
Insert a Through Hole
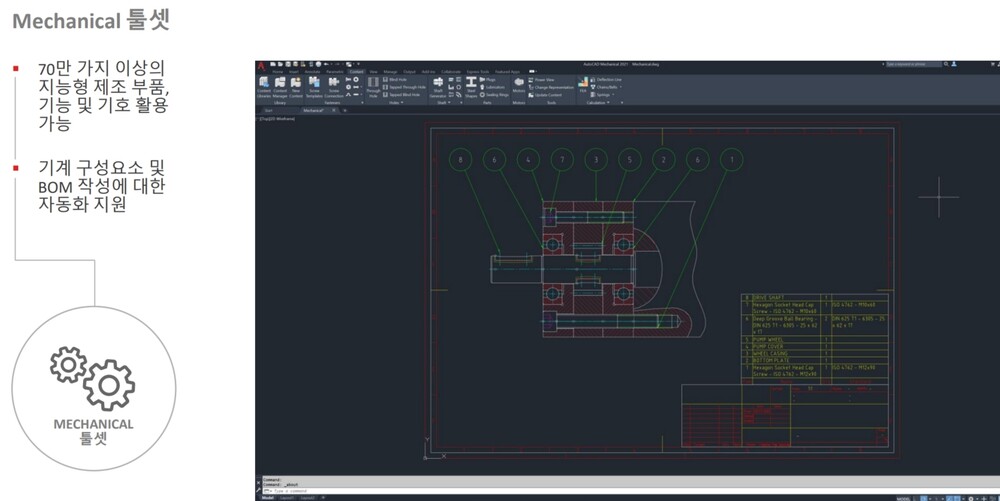(x=373, y=86)
